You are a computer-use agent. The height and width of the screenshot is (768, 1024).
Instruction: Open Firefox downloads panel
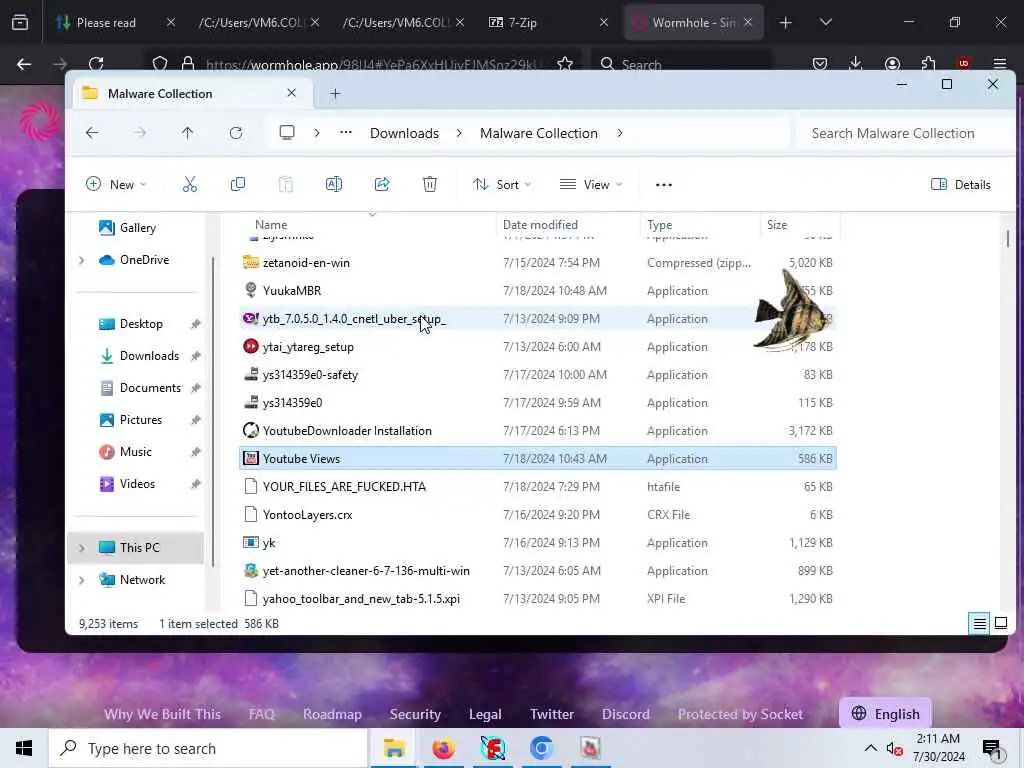tap(856, 63)
